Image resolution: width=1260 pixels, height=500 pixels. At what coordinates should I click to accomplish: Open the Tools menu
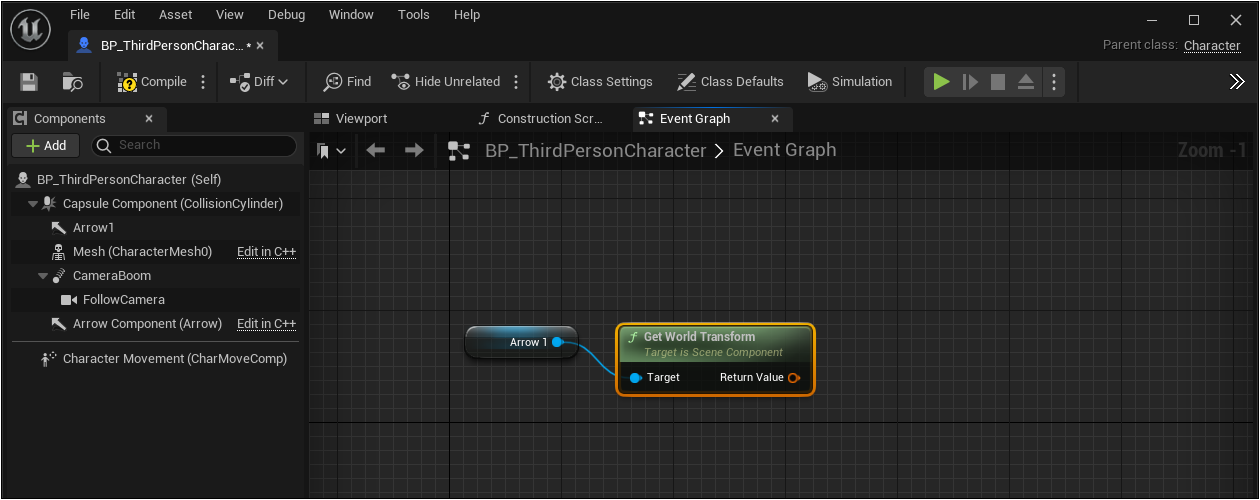[414, 15]
